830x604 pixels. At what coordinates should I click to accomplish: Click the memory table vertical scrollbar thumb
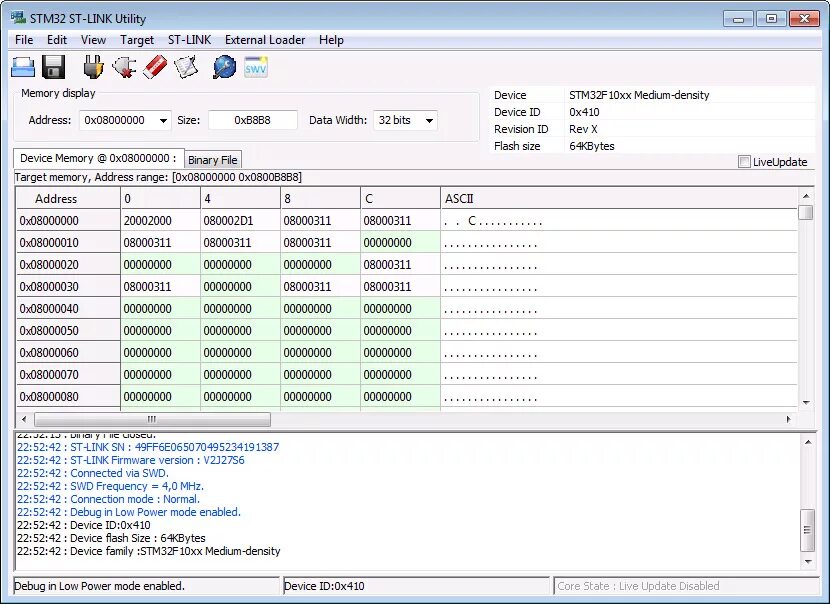806,212
